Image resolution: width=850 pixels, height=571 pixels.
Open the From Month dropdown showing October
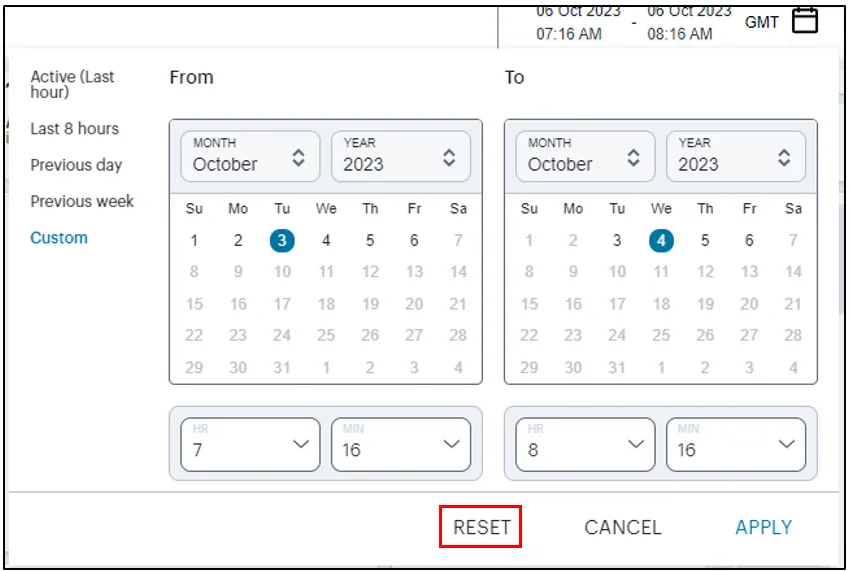pyautogui.click(x=250, y=156)
